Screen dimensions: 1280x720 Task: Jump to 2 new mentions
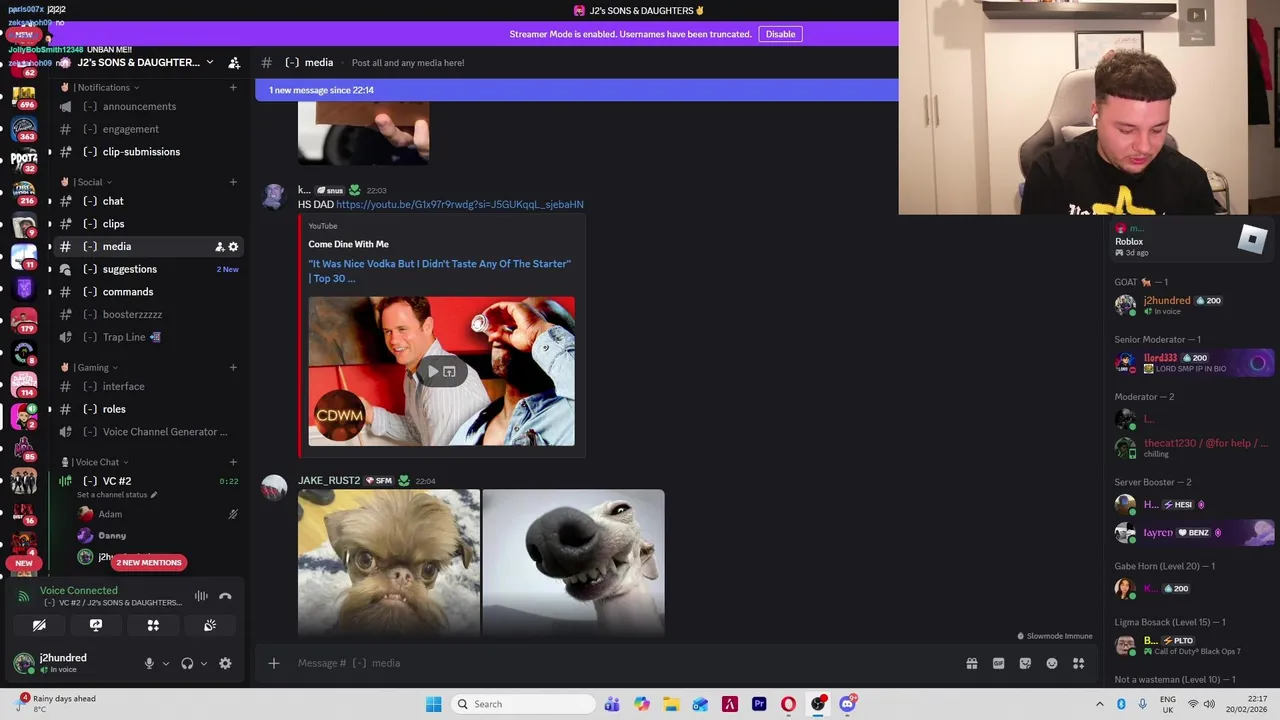pyautogui.click(x=149, y=562)
